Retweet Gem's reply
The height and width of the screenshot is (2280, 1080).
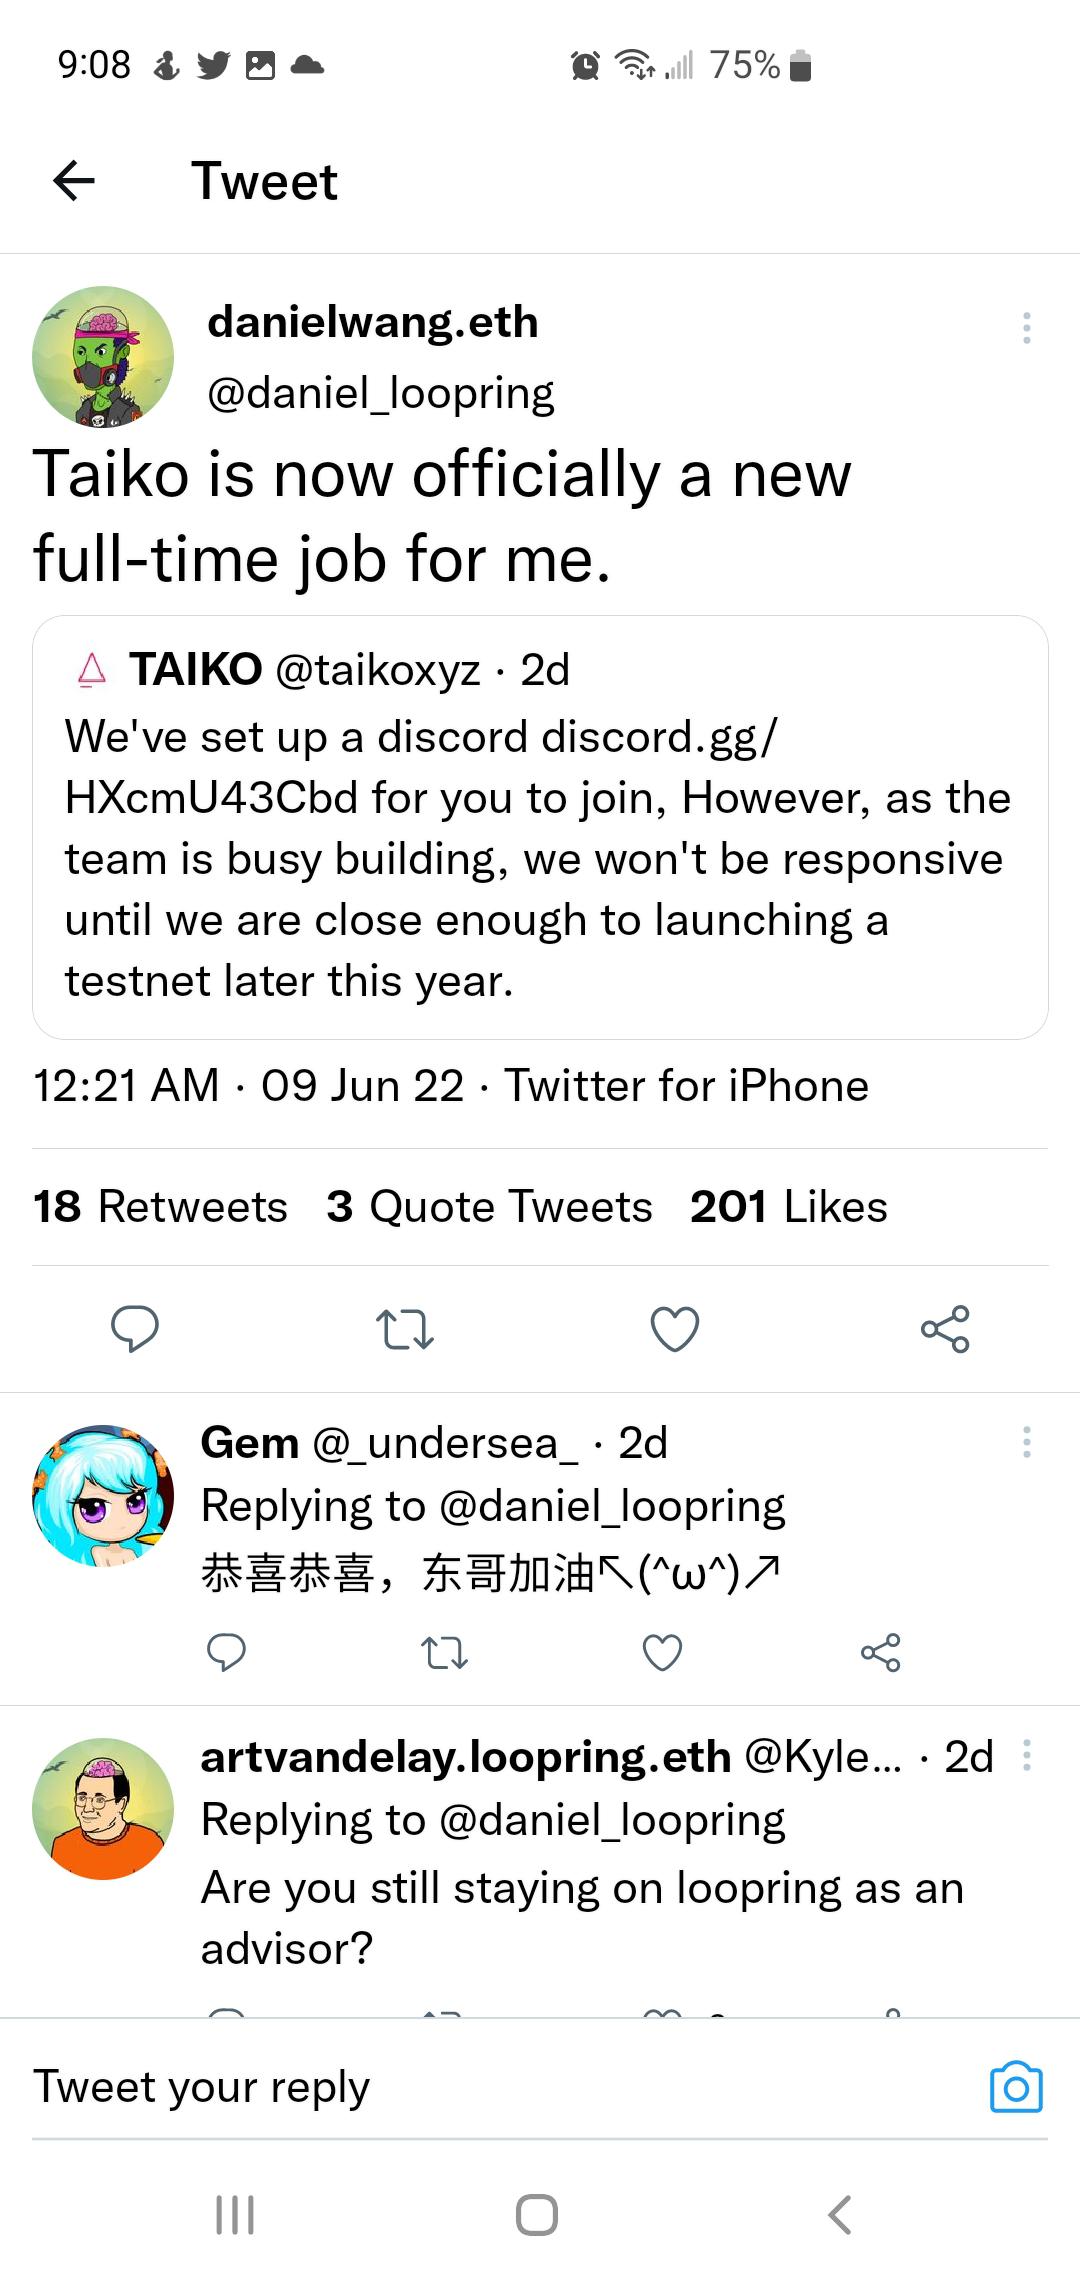446,1653
